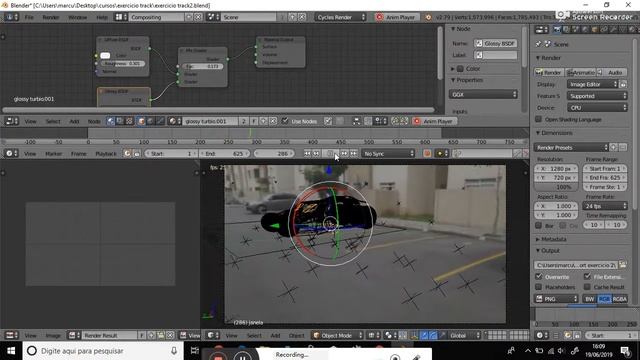Click the Render image button
Viewport: 640px width, 360px height.
(x=549, y=72)
